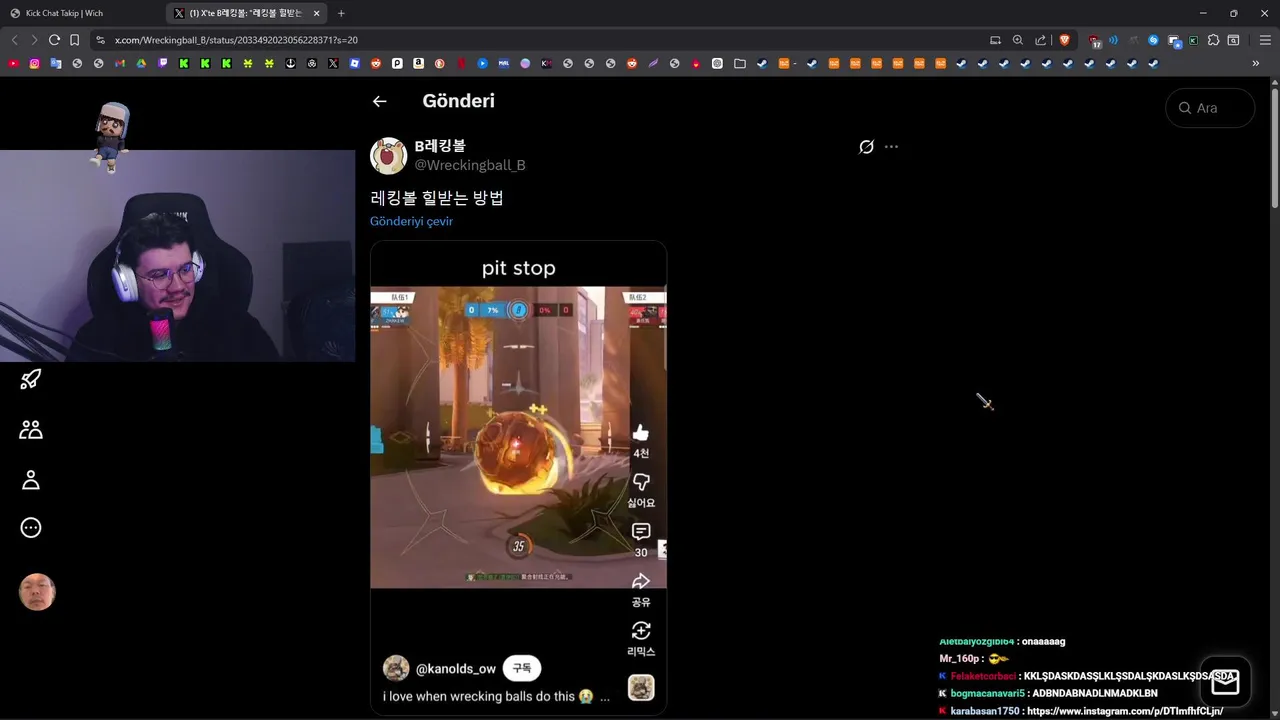Click the @kanolds_ow username
Image resolution: width=1280 pixels, height=720 pixels.
tap(456, 669)
